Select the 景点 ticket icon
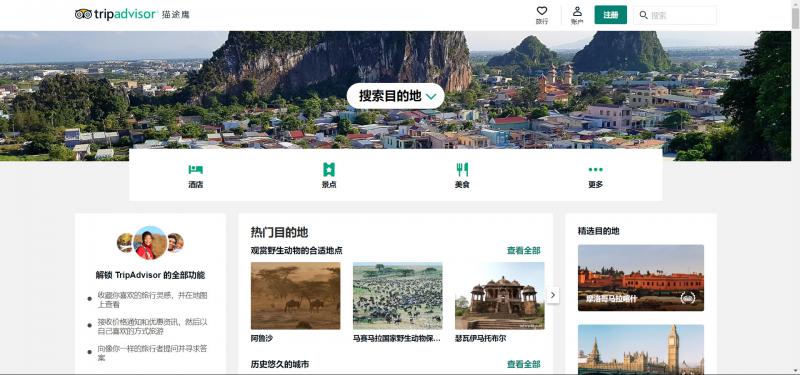The width and height of the screenshot is (800, 375). 329,169
